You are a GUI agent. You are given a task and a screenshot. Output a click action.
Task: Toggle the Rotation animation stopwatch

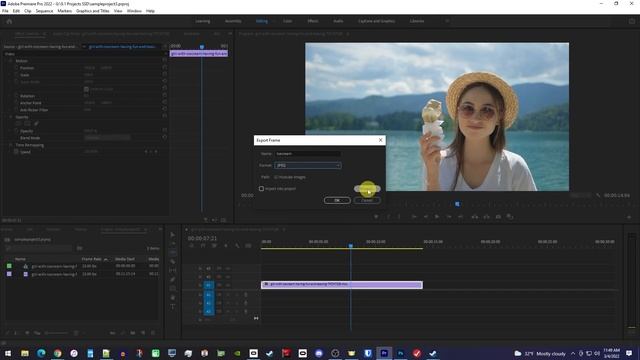click(x=16, y=96)
